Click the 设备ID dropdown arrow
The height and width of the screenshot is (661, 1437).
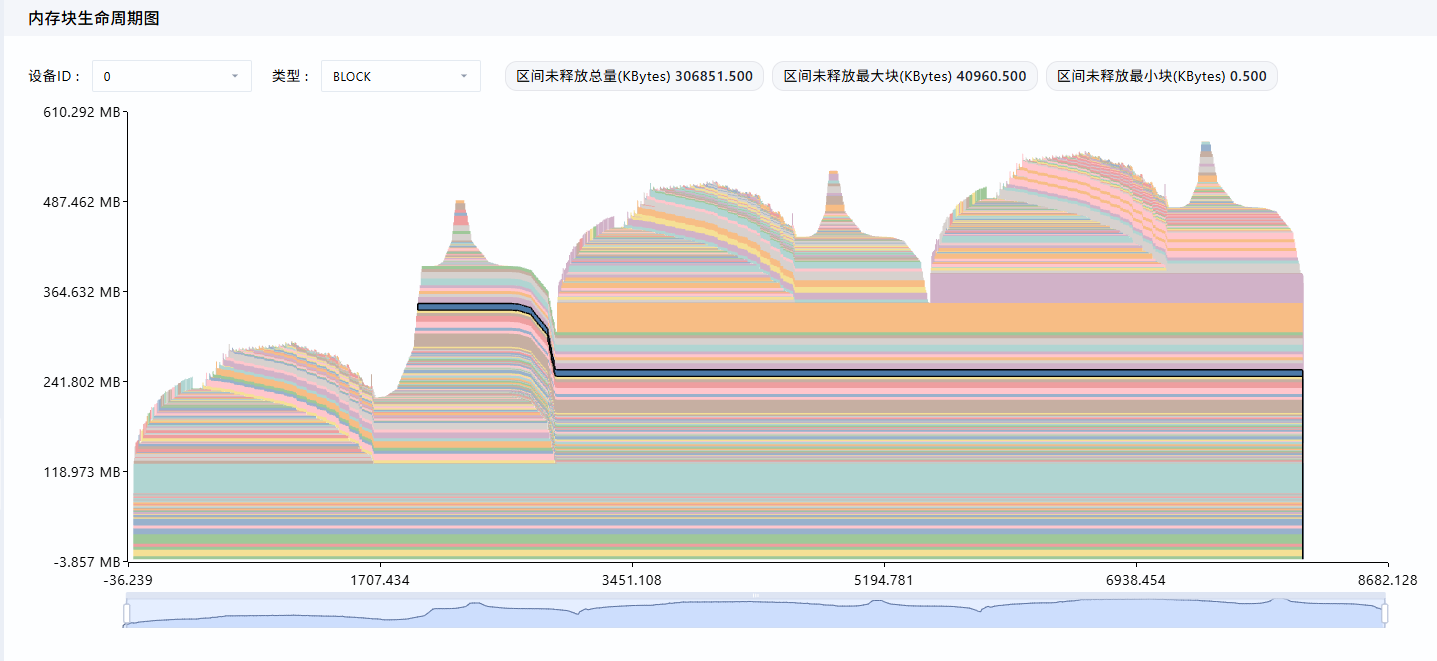click(235, 76)
